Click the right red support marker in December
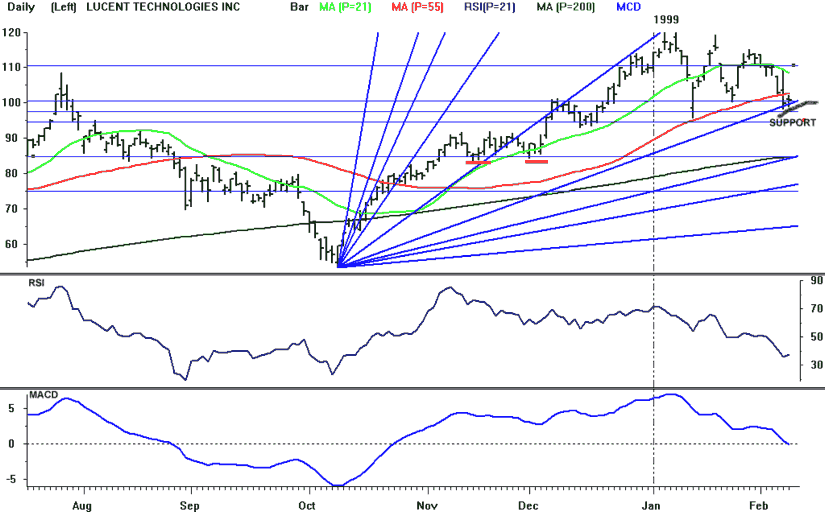Screen dimensions: 825x512 537,162
